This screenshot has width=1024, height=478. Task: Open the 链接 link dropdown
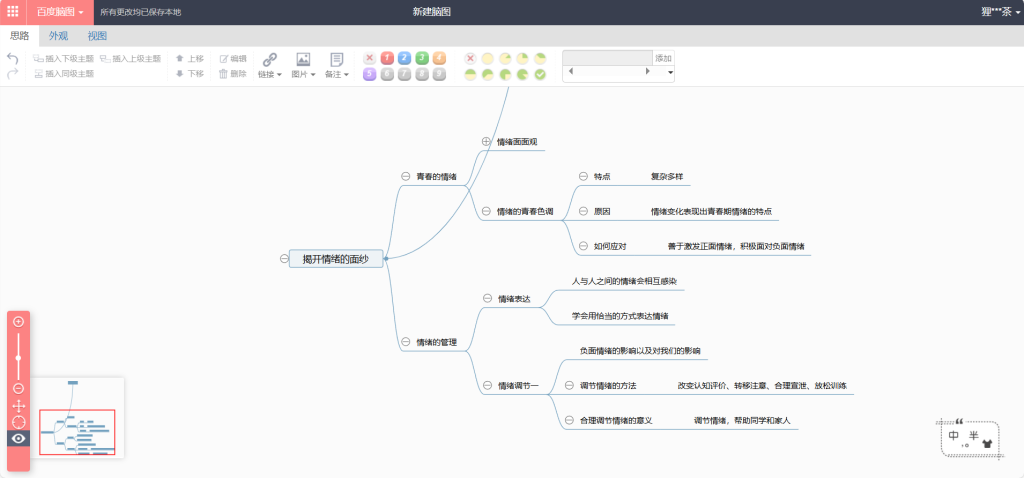[x=270, y=74]
